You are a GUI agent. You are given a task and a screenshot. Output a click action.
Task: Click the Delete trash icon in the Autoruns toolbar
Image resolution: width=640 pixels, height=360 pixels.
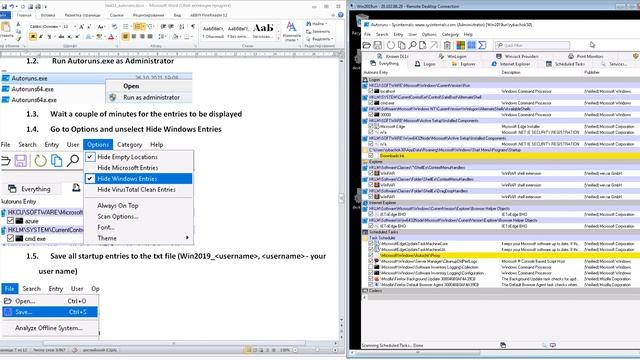[447, 45]
